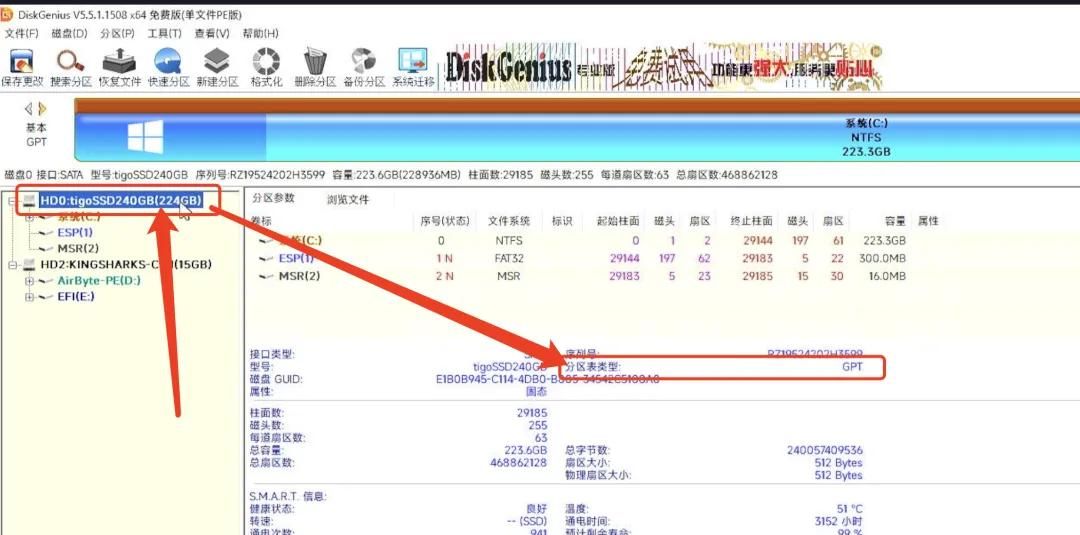Click the GPT partition table type value

pos(852,367)
